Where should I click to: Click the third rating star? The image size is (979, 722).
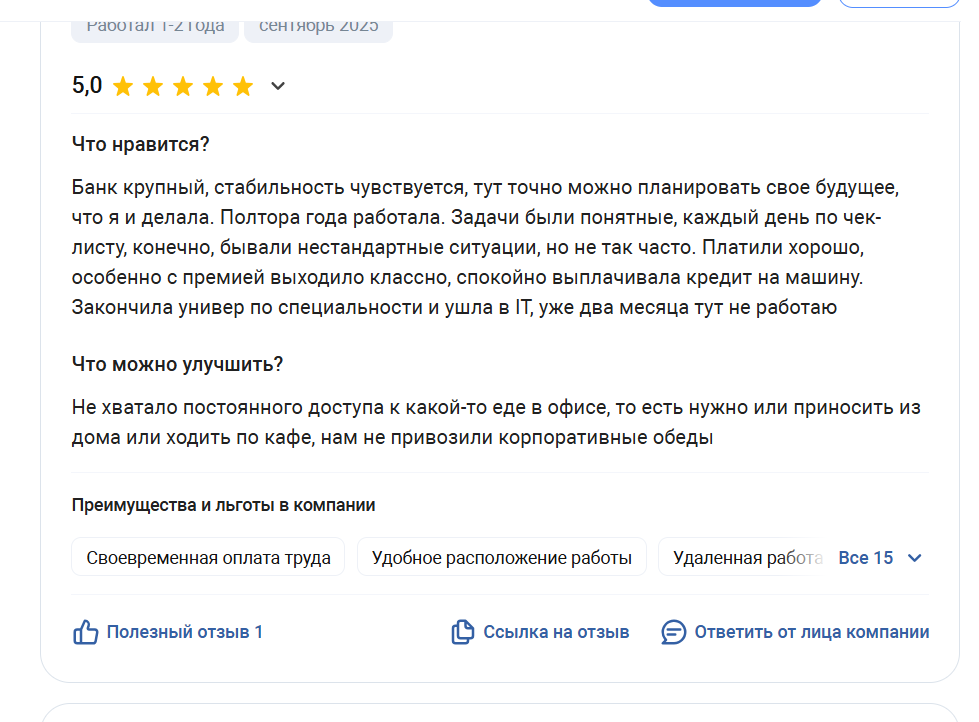pos(183,86)
